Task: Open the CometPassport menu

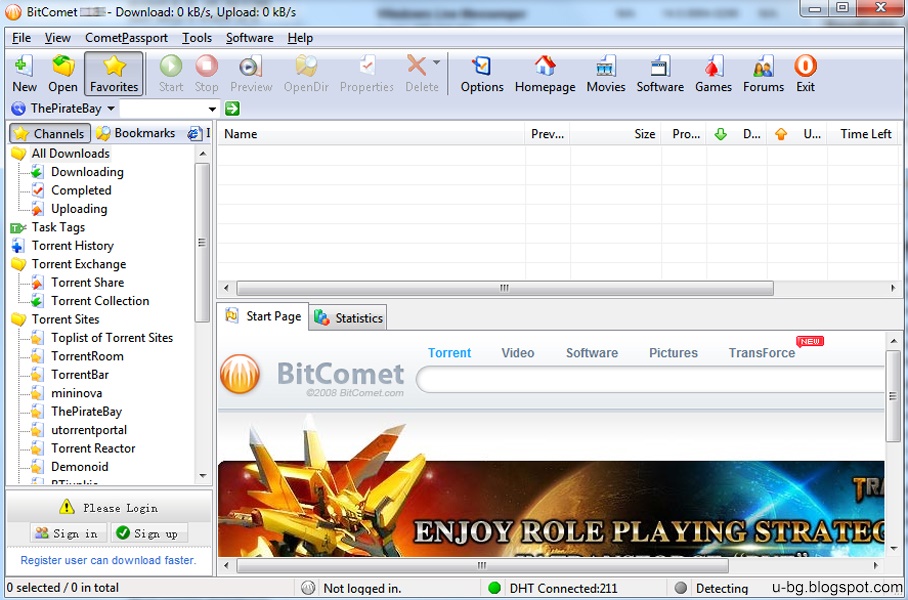Action: point(126,38)
